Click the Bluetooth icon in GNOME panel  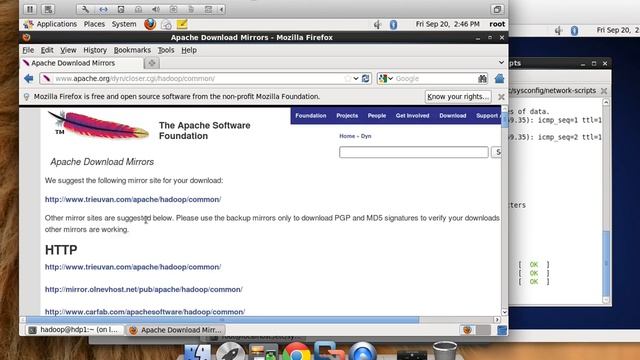coord(393,24)
